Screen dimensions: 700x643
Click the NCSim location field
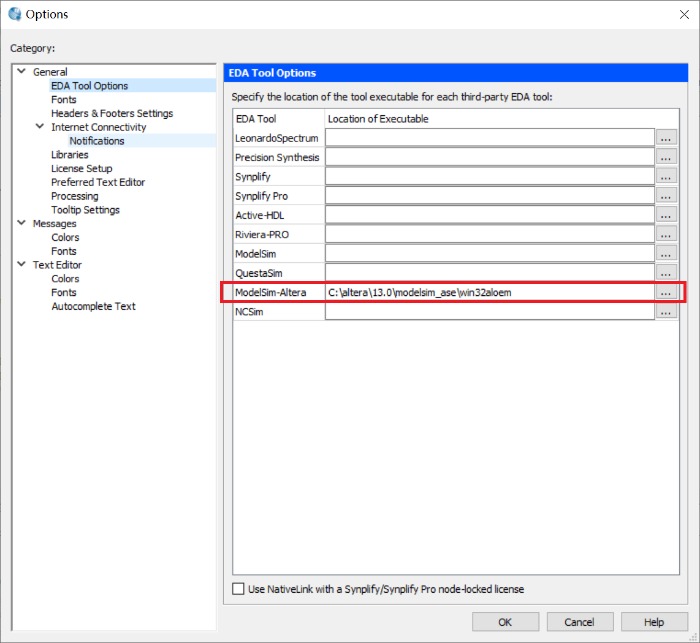click(490, 312)
